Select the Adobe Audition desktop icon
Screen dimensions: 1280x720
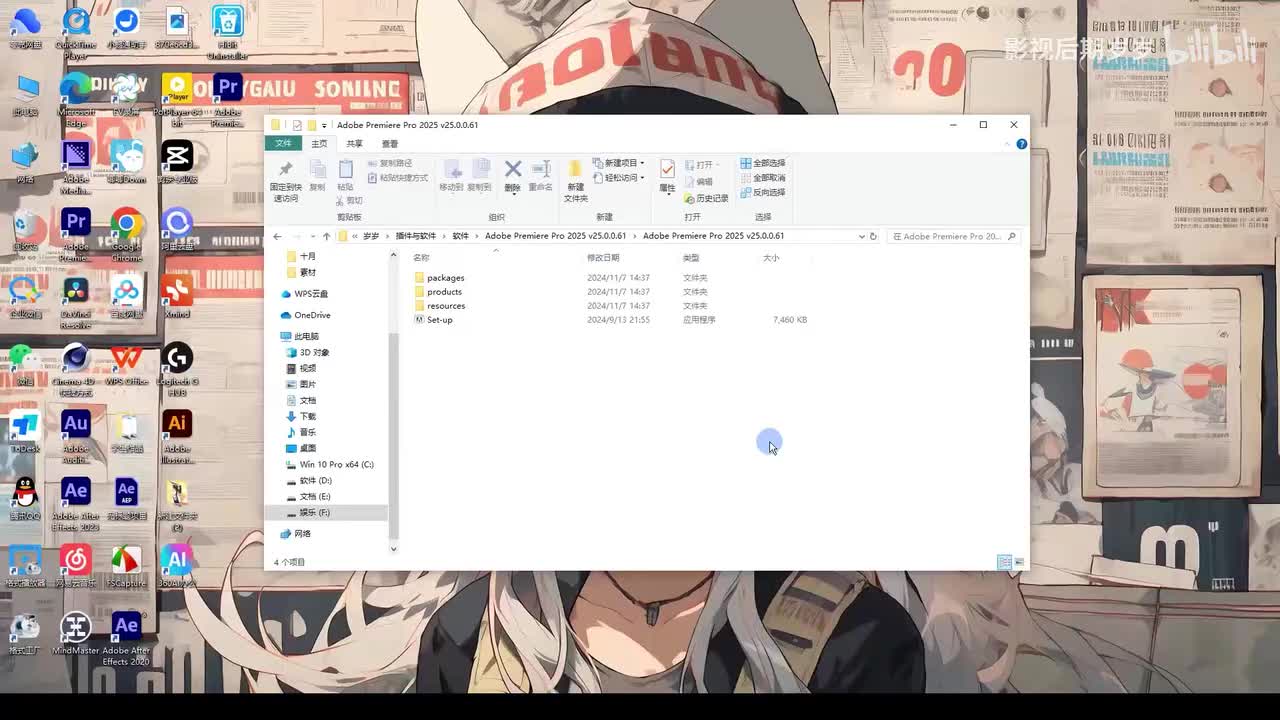point(76,437)
